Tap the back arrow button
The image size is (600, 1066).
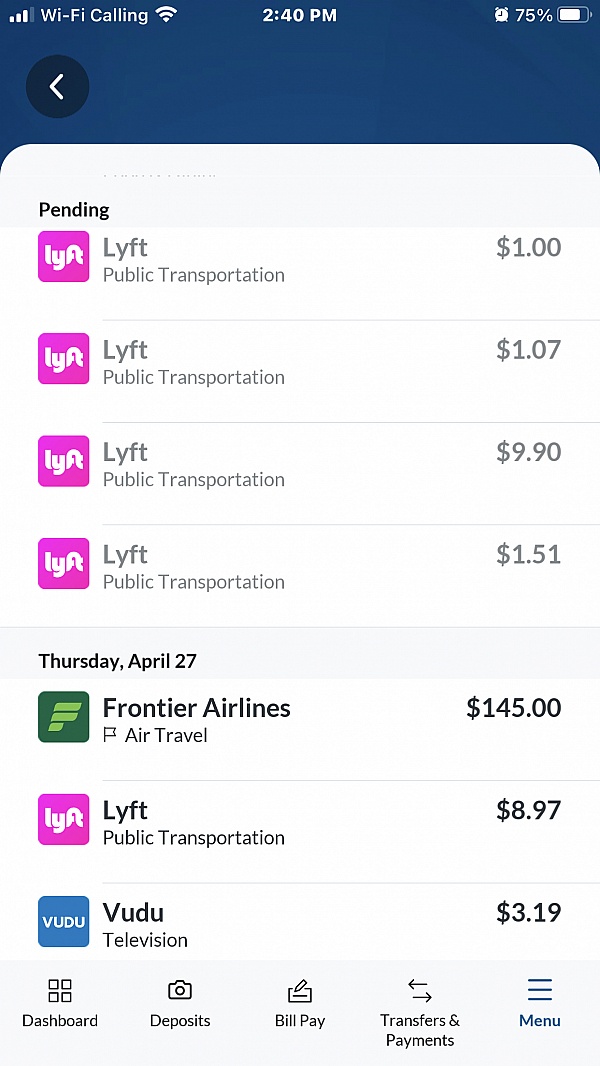57,87
